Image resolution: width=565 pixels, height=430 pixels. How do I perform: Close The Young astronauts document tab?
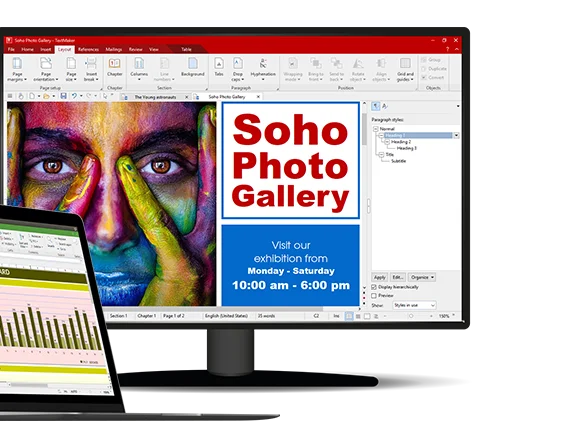point(187,97)
